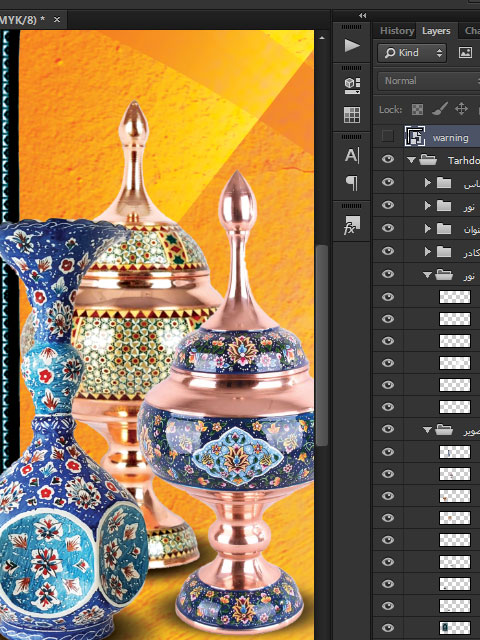
Task: Click folder icon of the نوان group
Action: pos(444,228)
